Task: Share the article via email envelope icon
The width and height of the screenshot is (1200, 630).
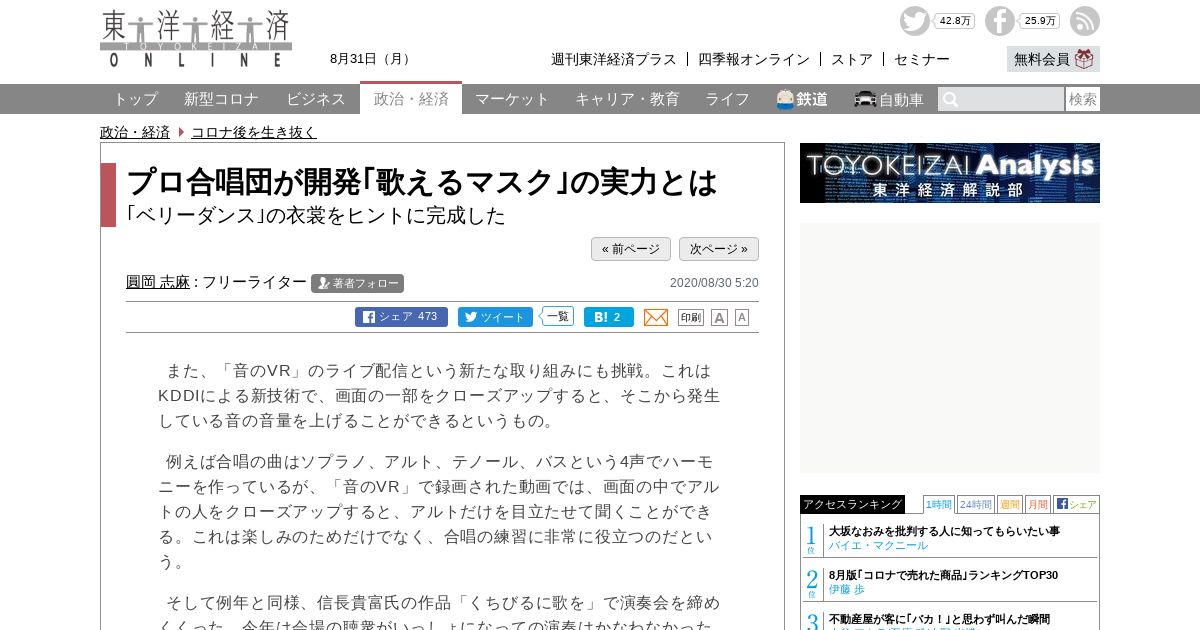Action: tap(656, 317)
